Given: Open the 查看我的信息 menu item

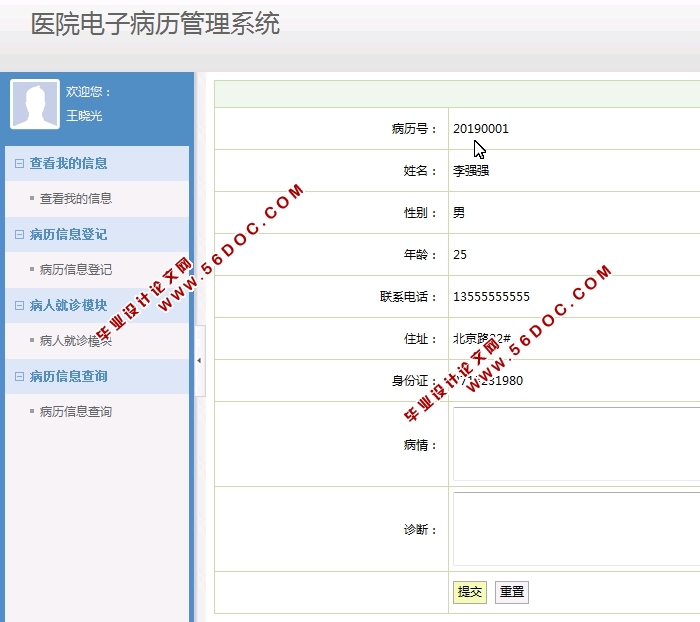Looking at the screenshot, I should click(x=75, y=198).
